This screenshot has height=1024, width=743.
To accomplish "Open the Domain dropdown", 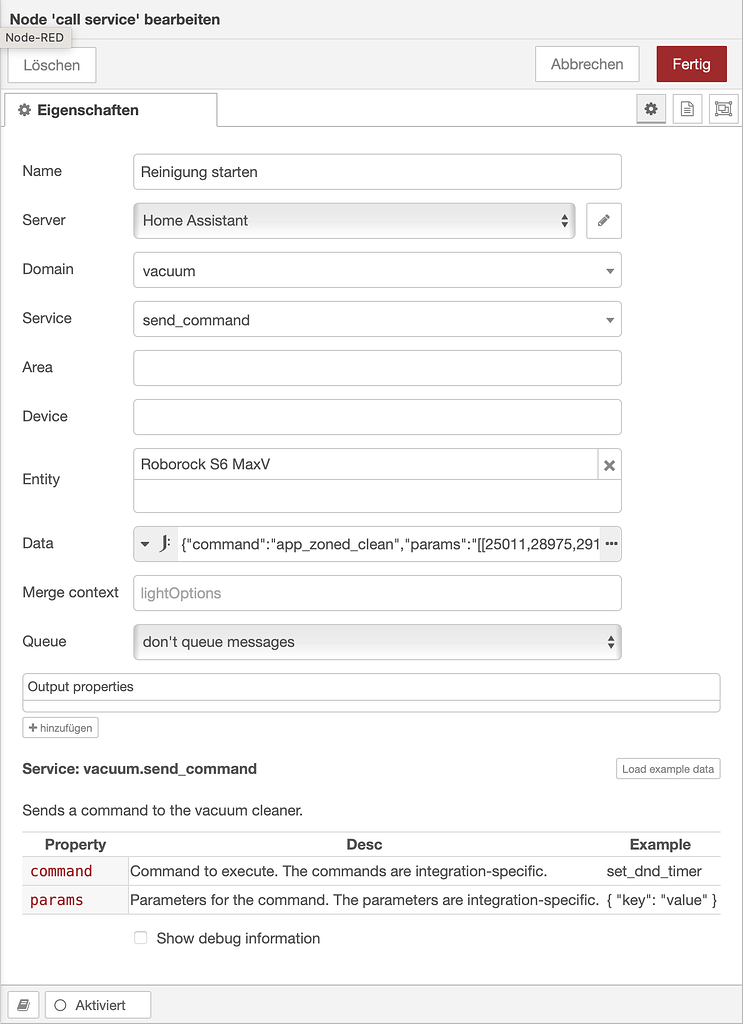I will tap(608, 270).
